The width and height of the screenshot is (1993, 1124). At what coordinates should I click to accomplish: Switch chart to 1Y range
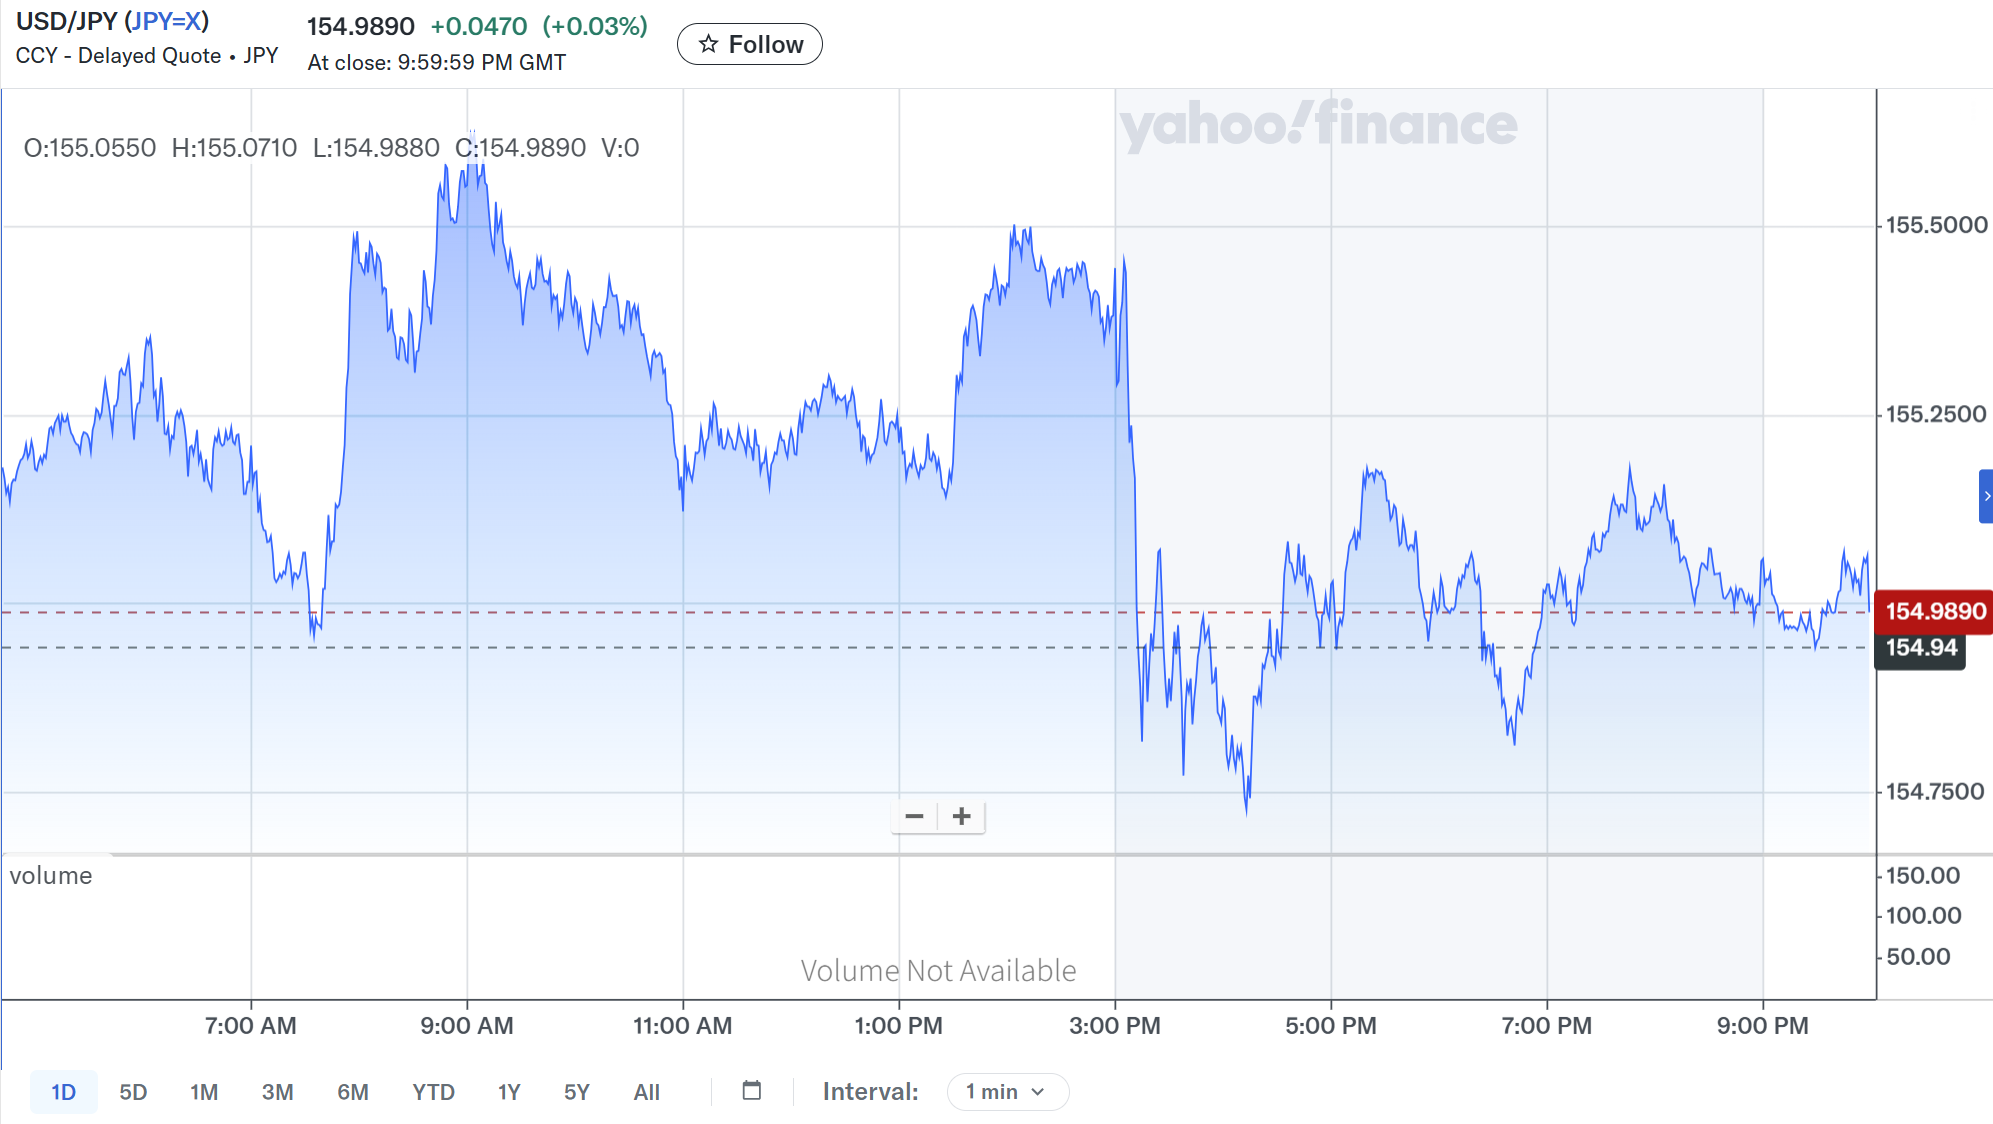coord(509,1092)
